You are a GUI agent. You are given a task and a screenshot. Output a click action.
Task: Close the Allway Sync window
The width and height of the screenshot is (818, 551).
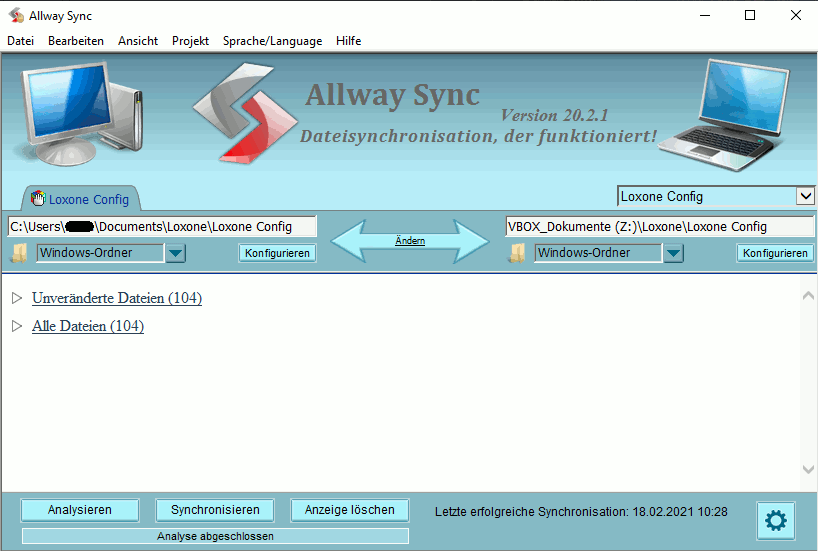(x=796, y=15)
